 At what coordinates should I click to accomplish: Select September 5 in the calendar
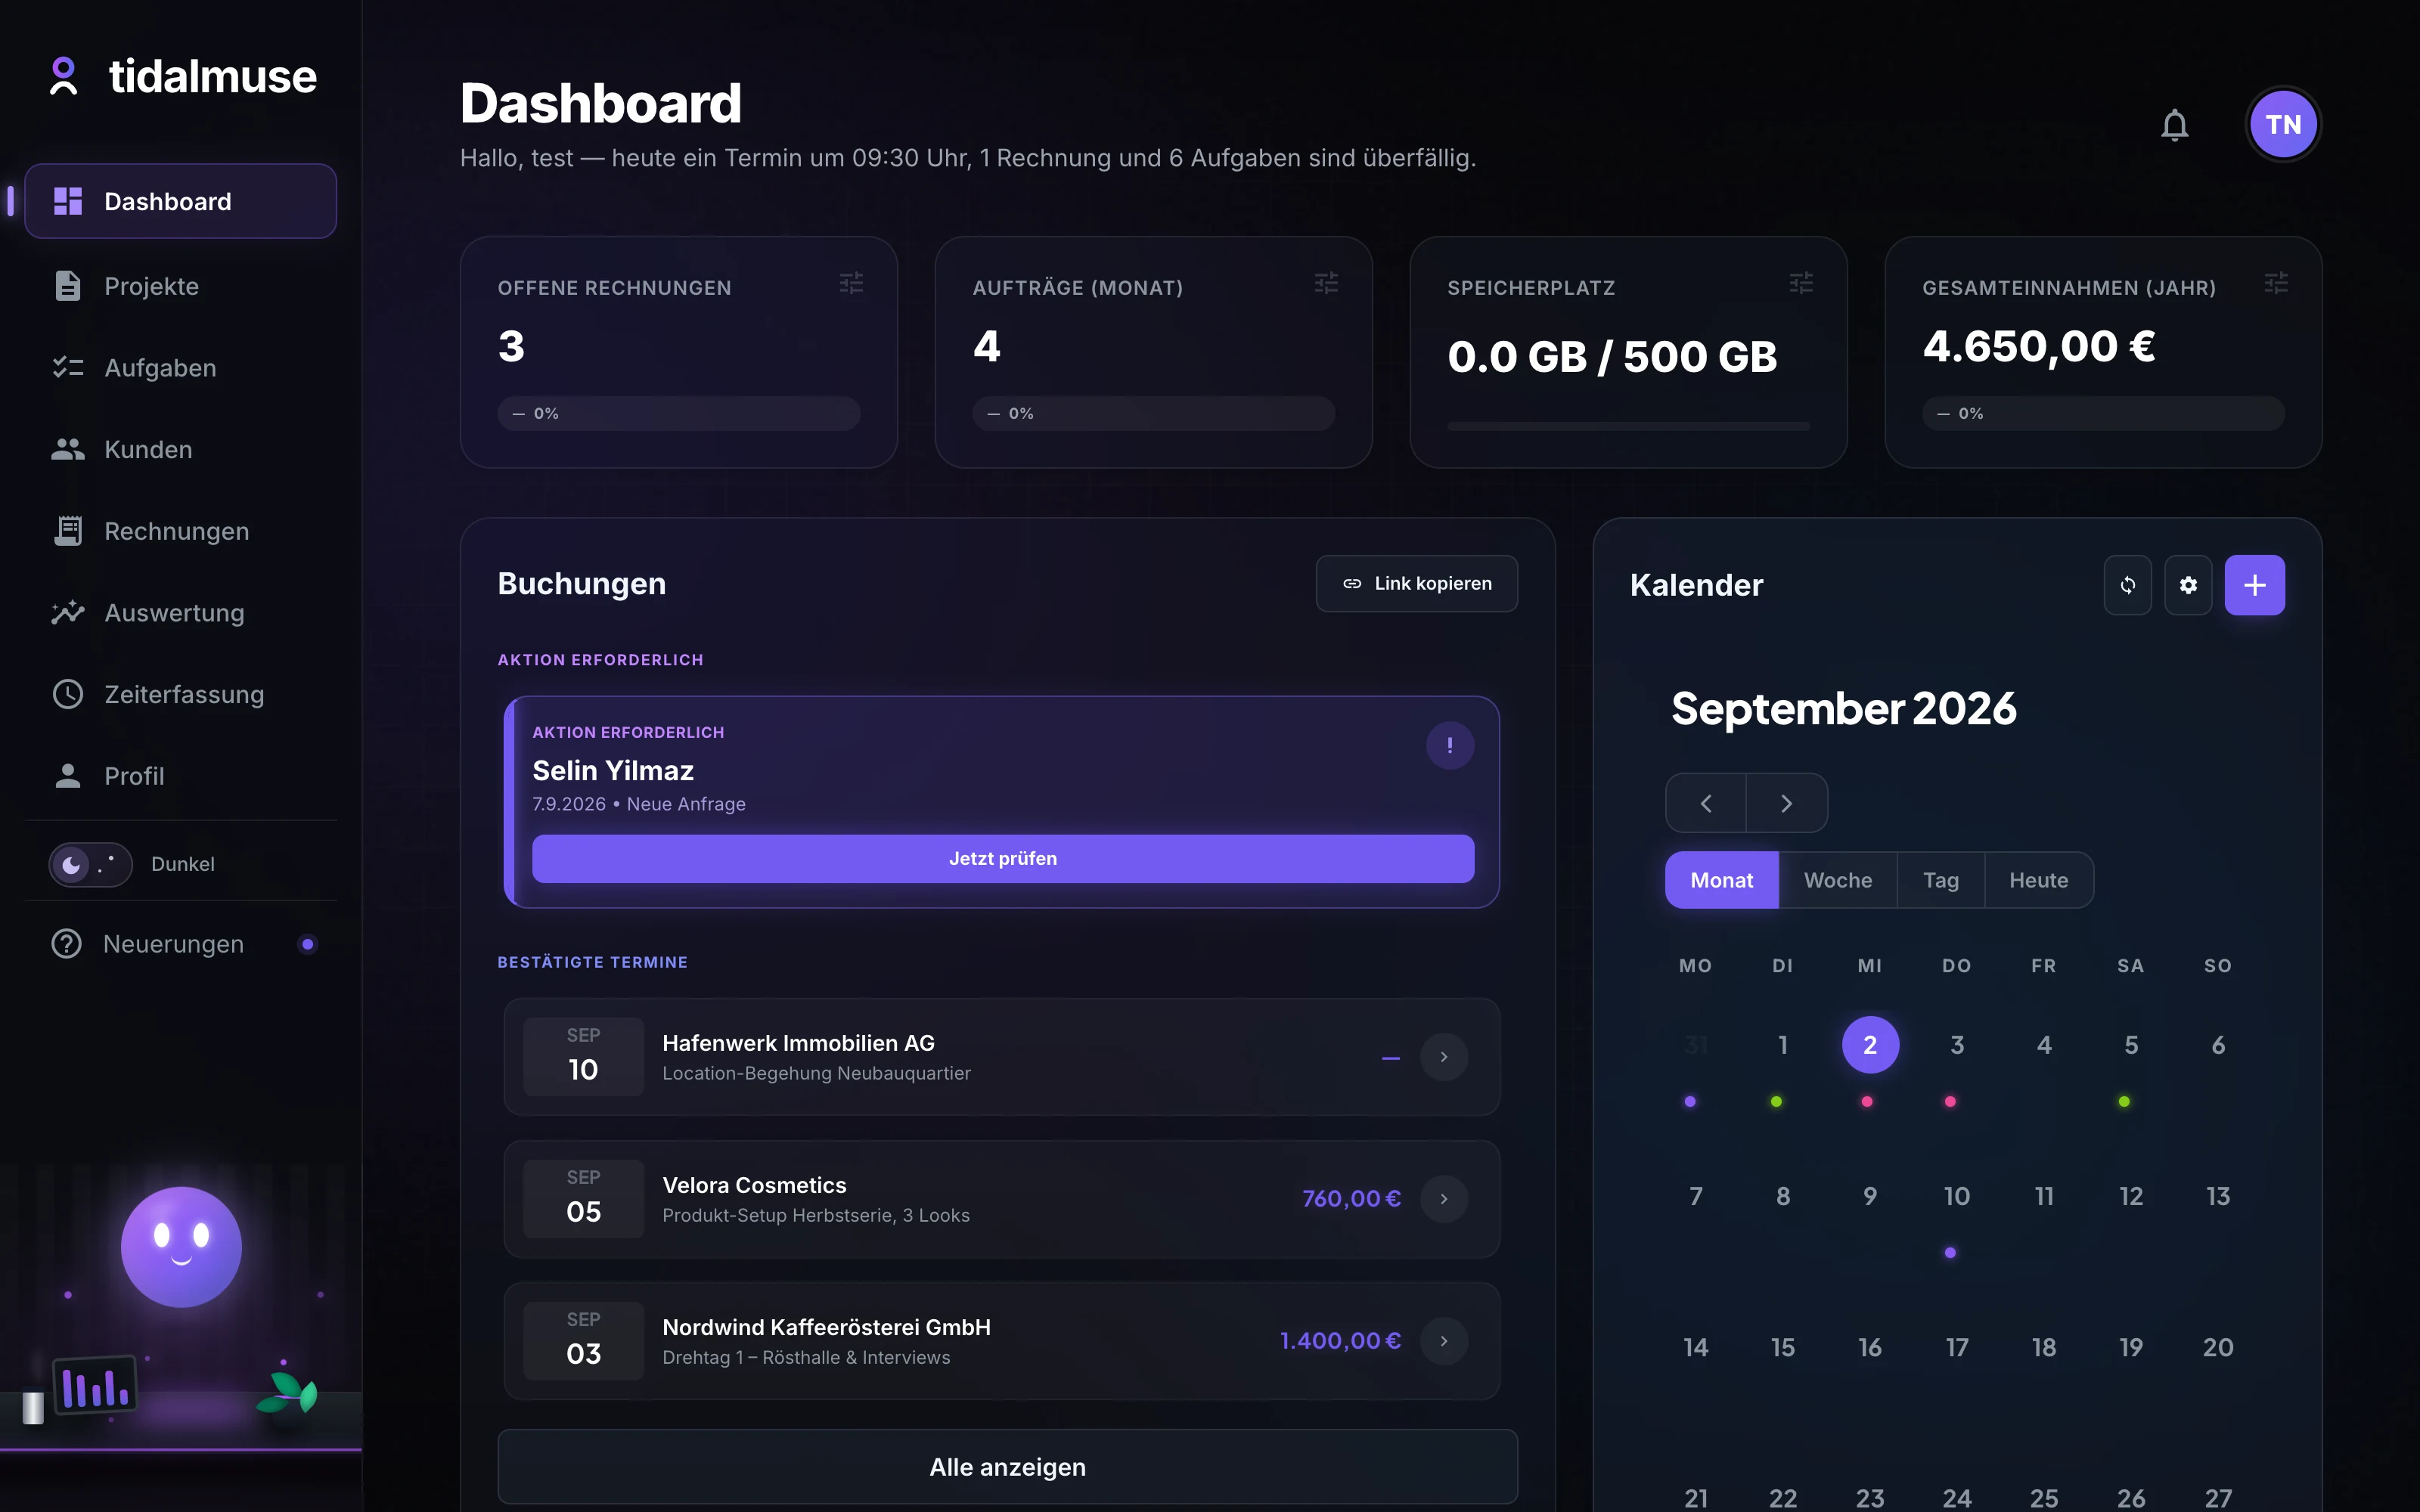pos(2131,1045)
